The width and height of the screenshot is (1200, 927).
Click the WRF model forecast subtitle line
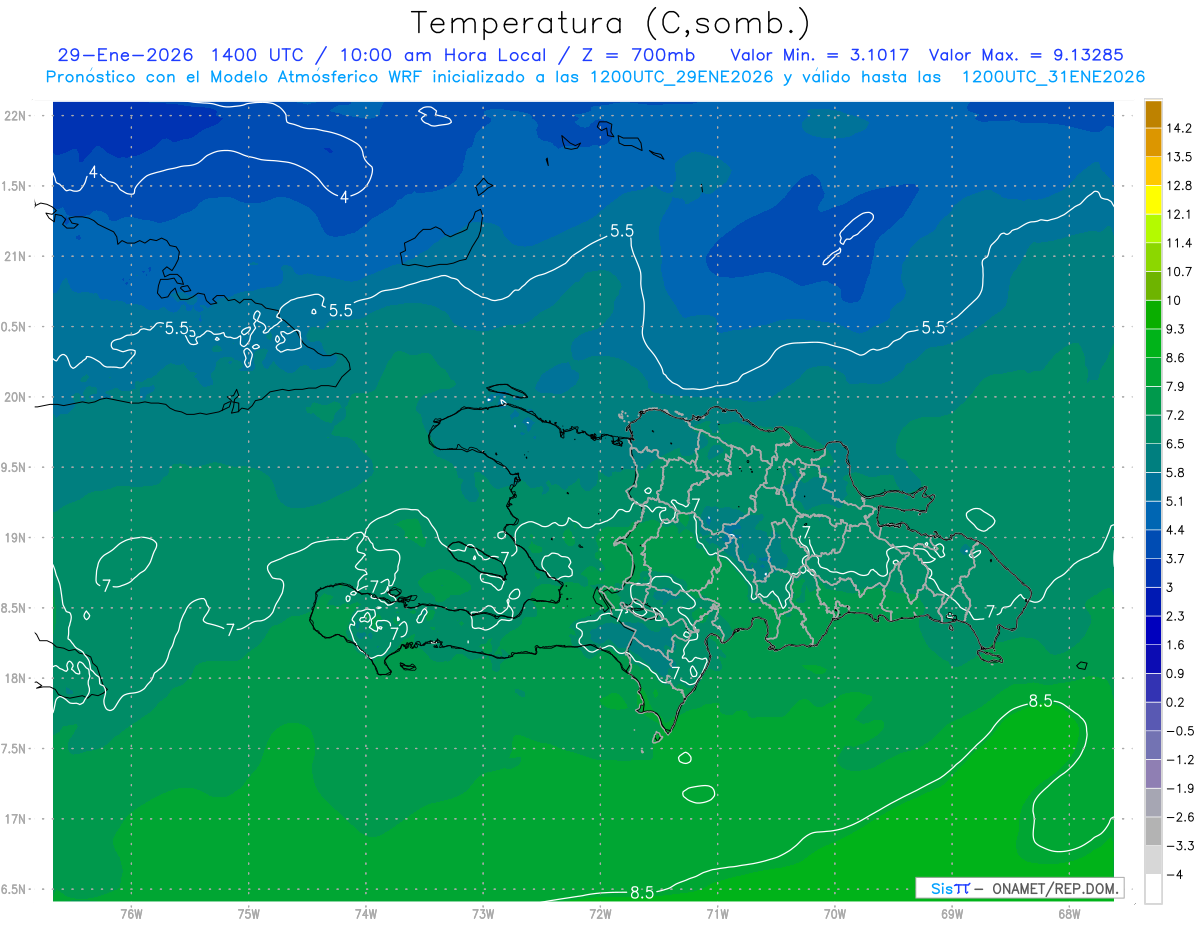click(595, 77)
